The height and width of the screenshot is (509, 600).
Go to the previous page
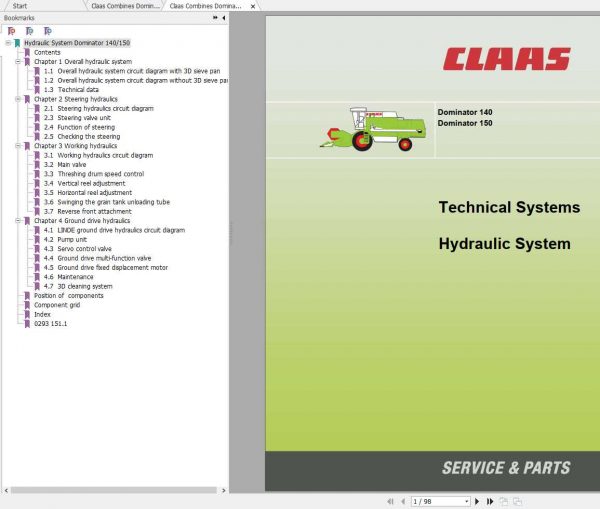(403, 501)
